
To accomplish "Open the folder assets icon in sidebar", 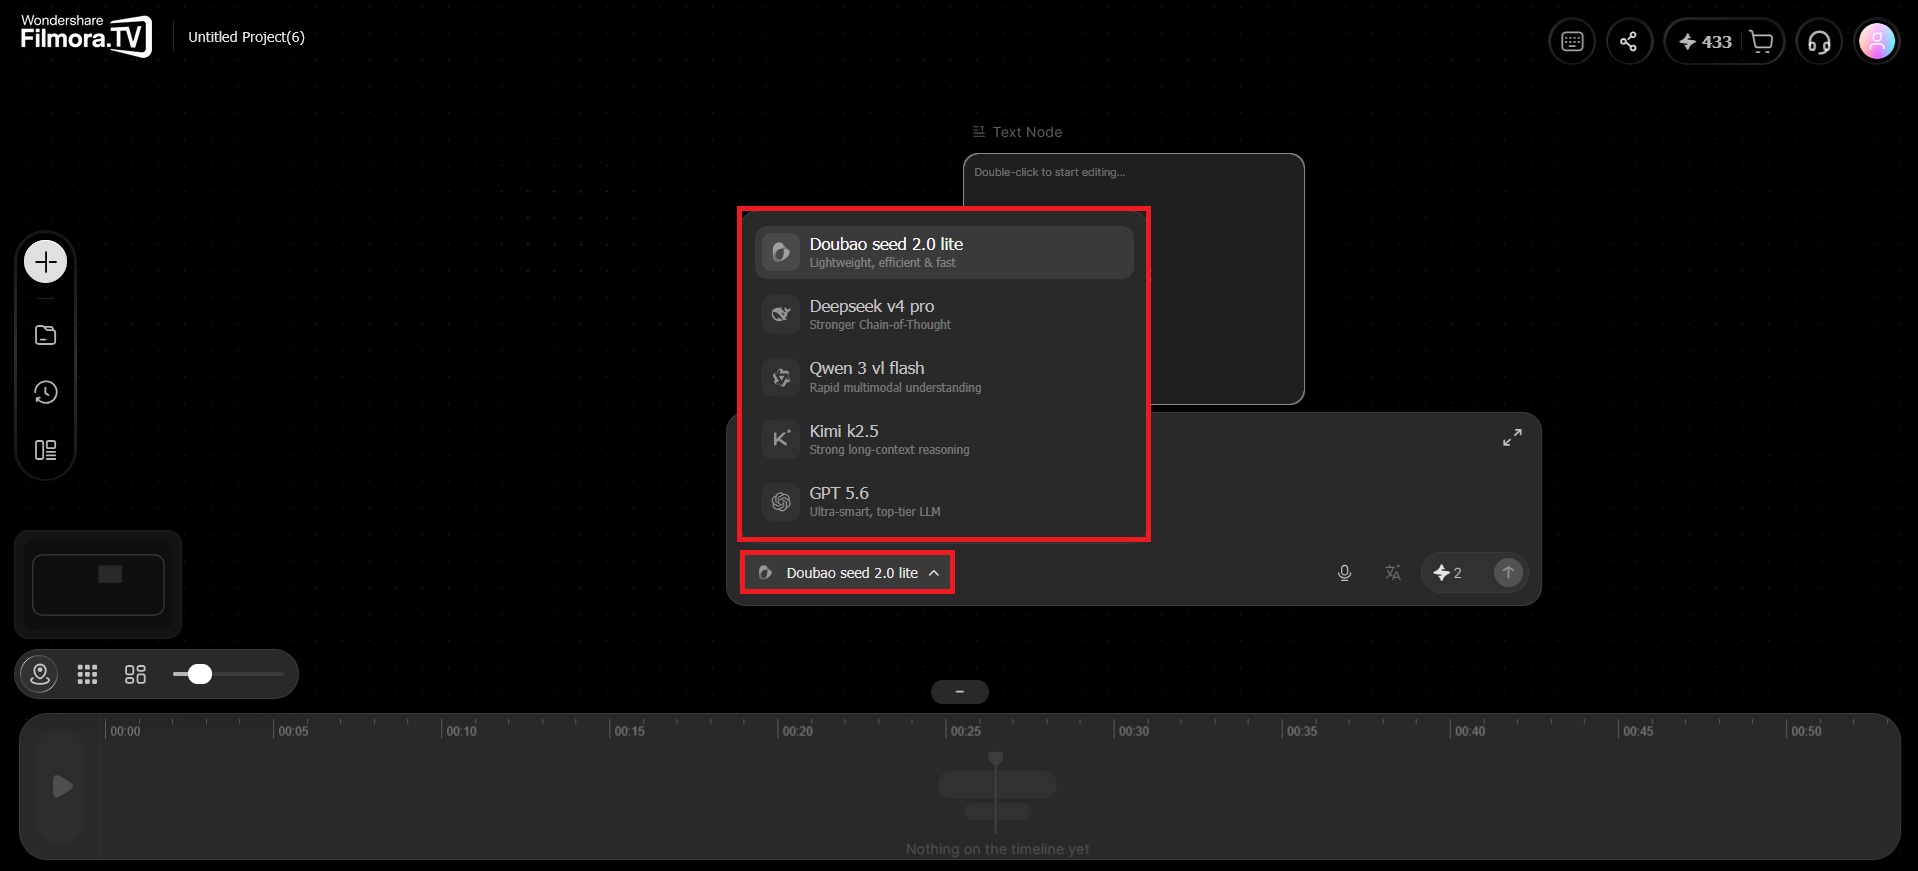I will click(x=45, y=335).
